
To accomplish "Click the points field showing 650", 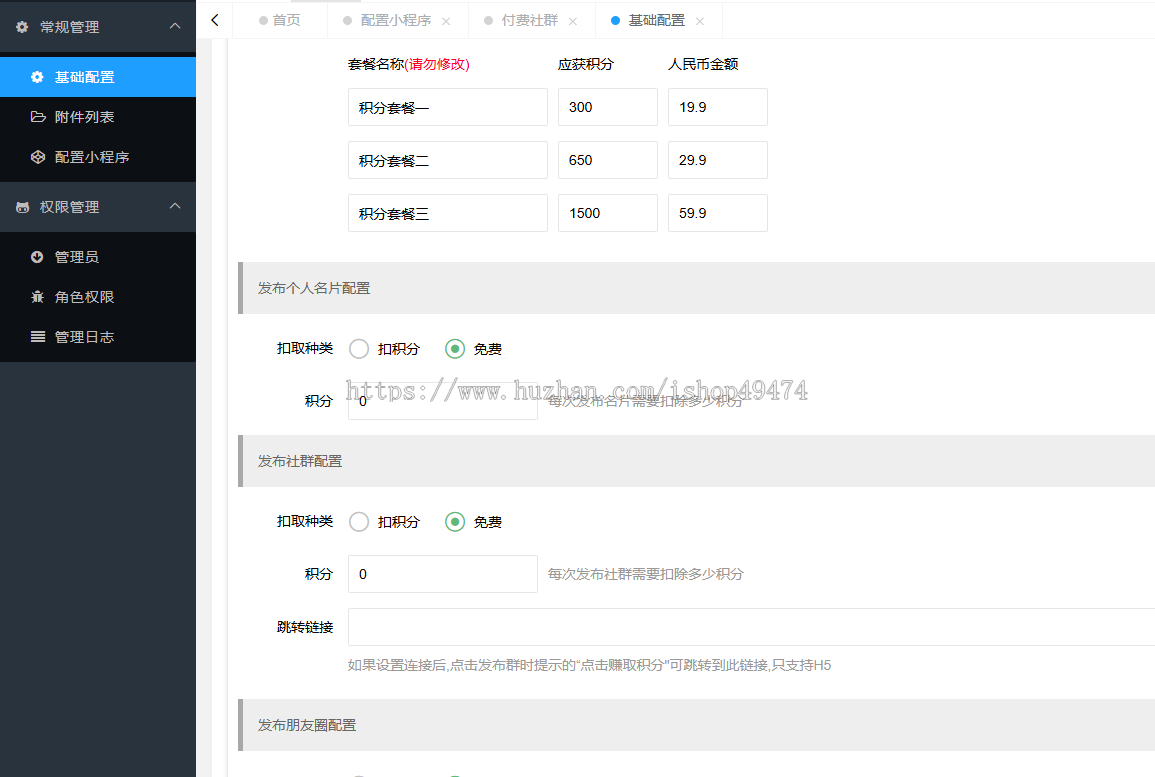I will pyautogui.click(x=608, y=160).
